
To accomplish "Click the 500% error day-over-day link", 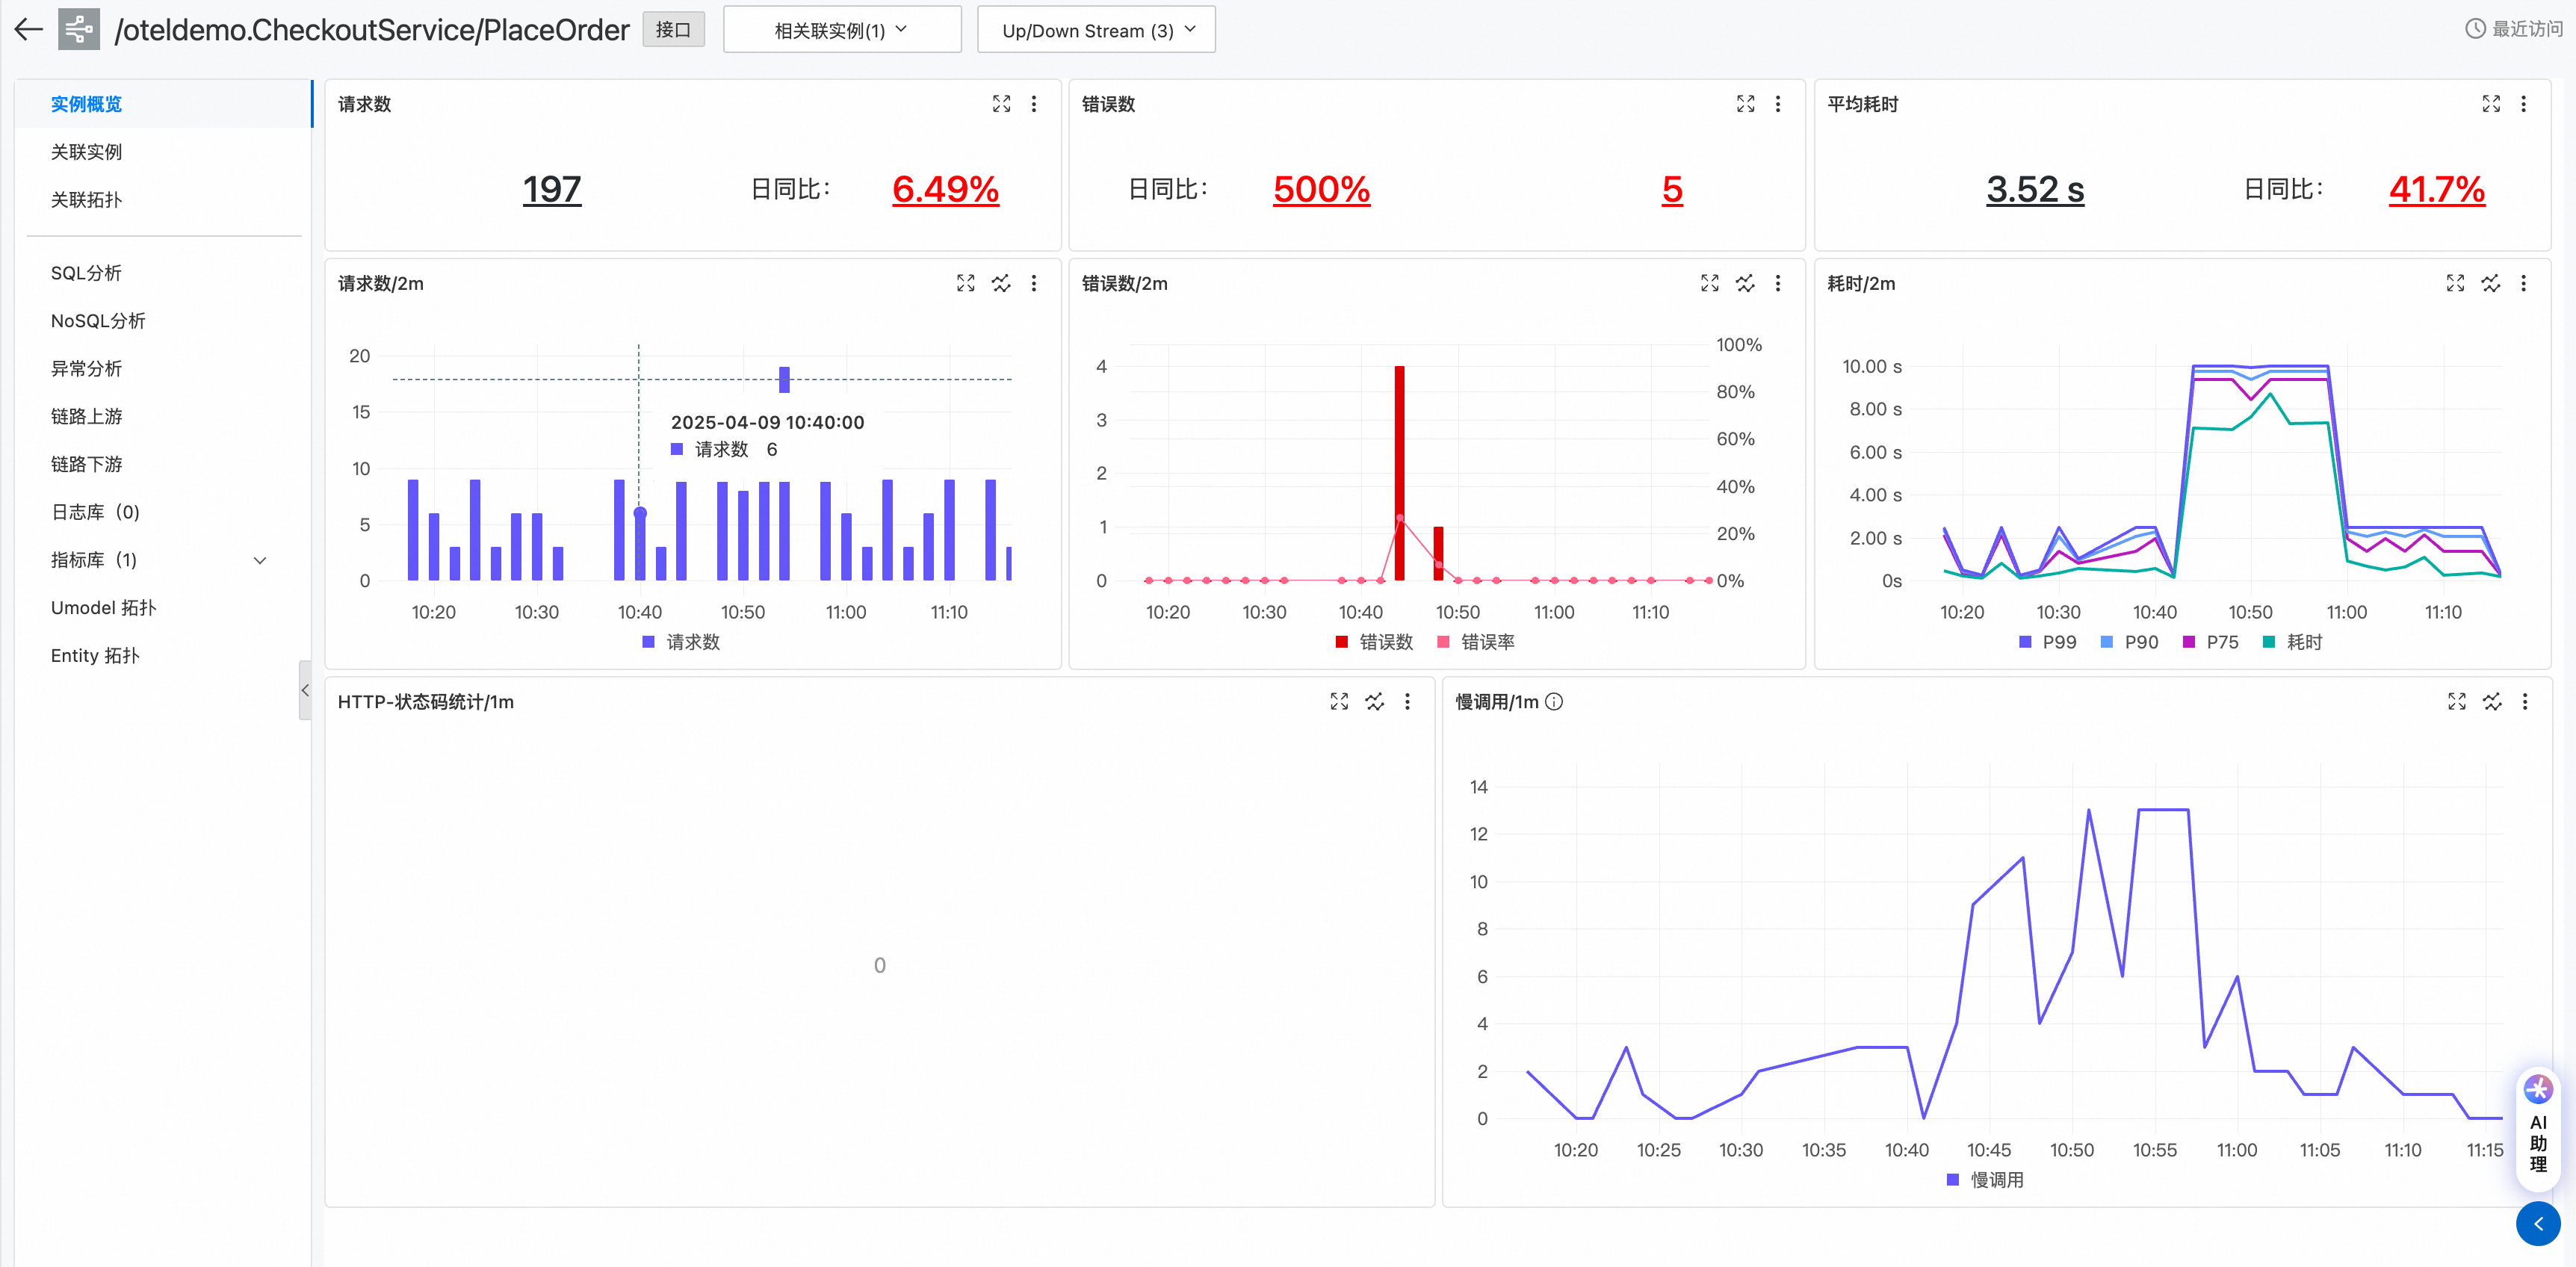I will click(x=1321, y=189).
